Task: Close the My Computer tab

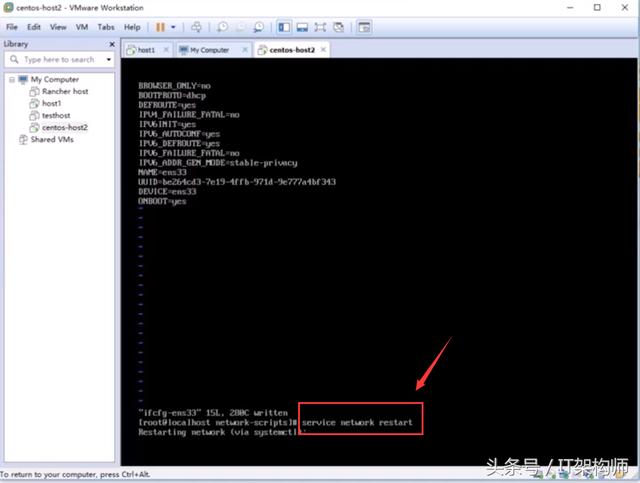Action: click(245, 50)
